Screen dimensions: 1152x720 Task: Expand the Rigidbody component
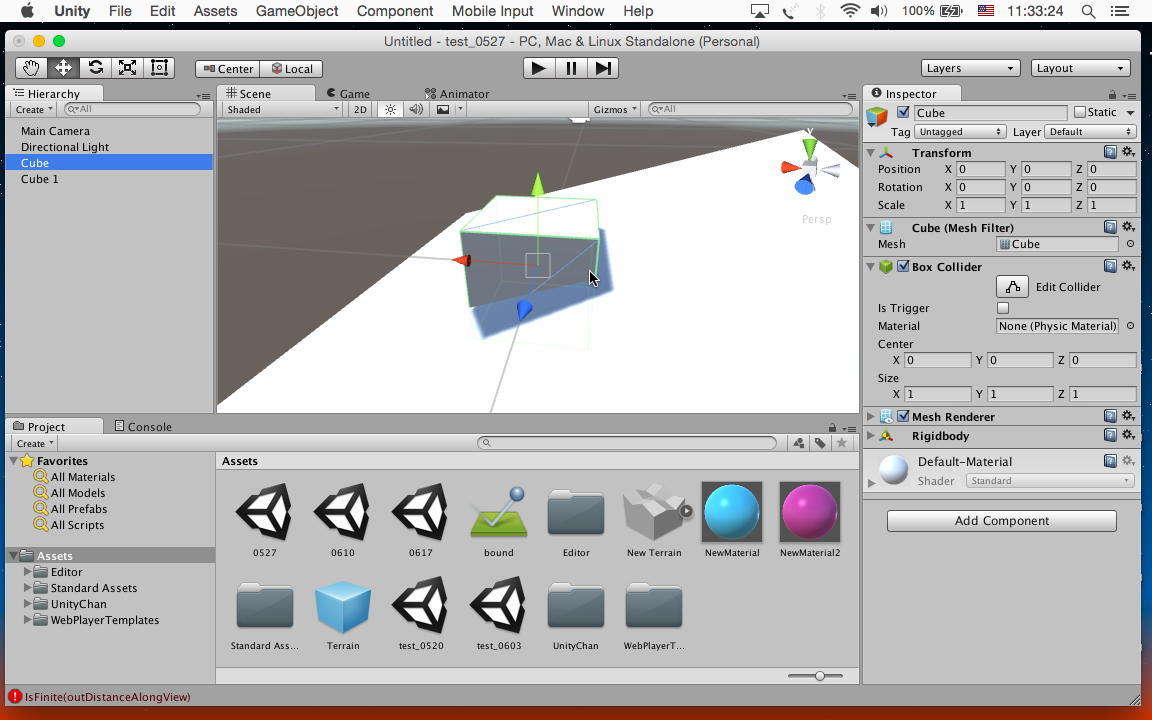click(x=871, y=435)
